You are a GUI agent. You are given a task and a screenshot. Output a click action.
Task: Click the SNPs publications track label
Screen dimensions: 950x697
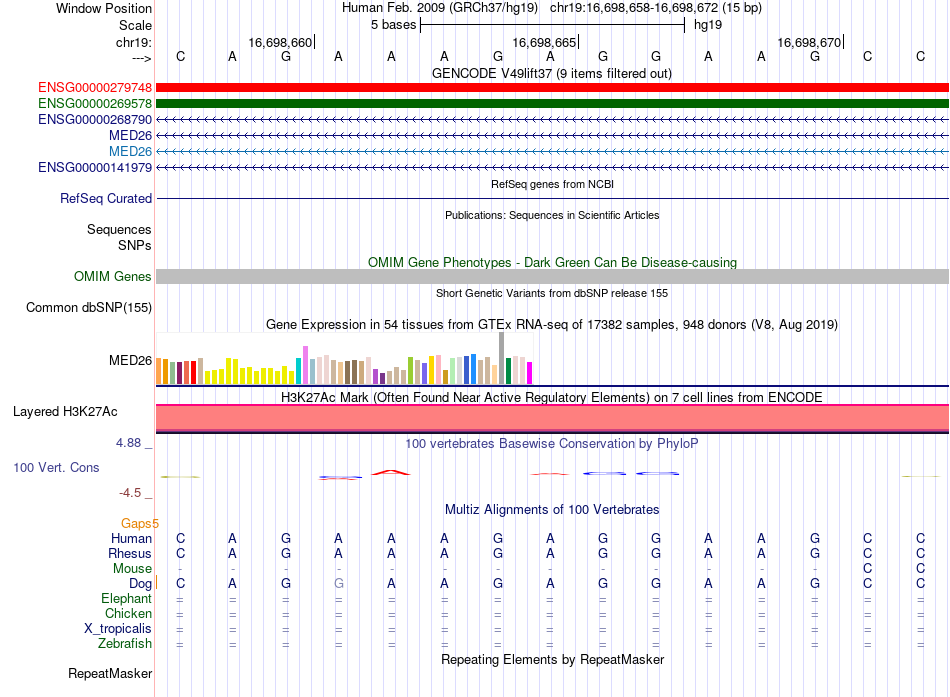135,245
